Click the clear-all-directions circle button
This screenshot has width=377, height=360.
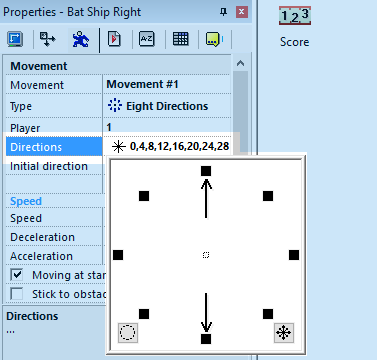[127, 332]
